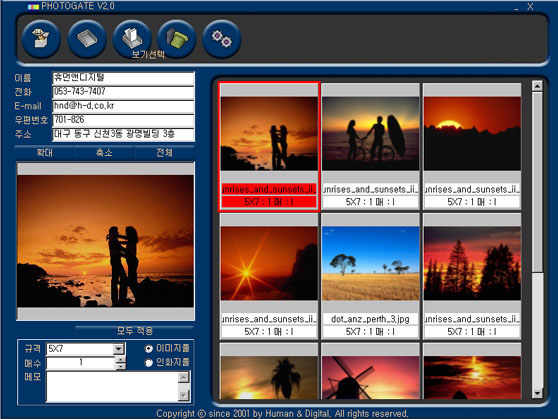Click filename label under the bicycle couple thumbnail
The width and height of the screenshot is (558, 419).
coord(370,189)
